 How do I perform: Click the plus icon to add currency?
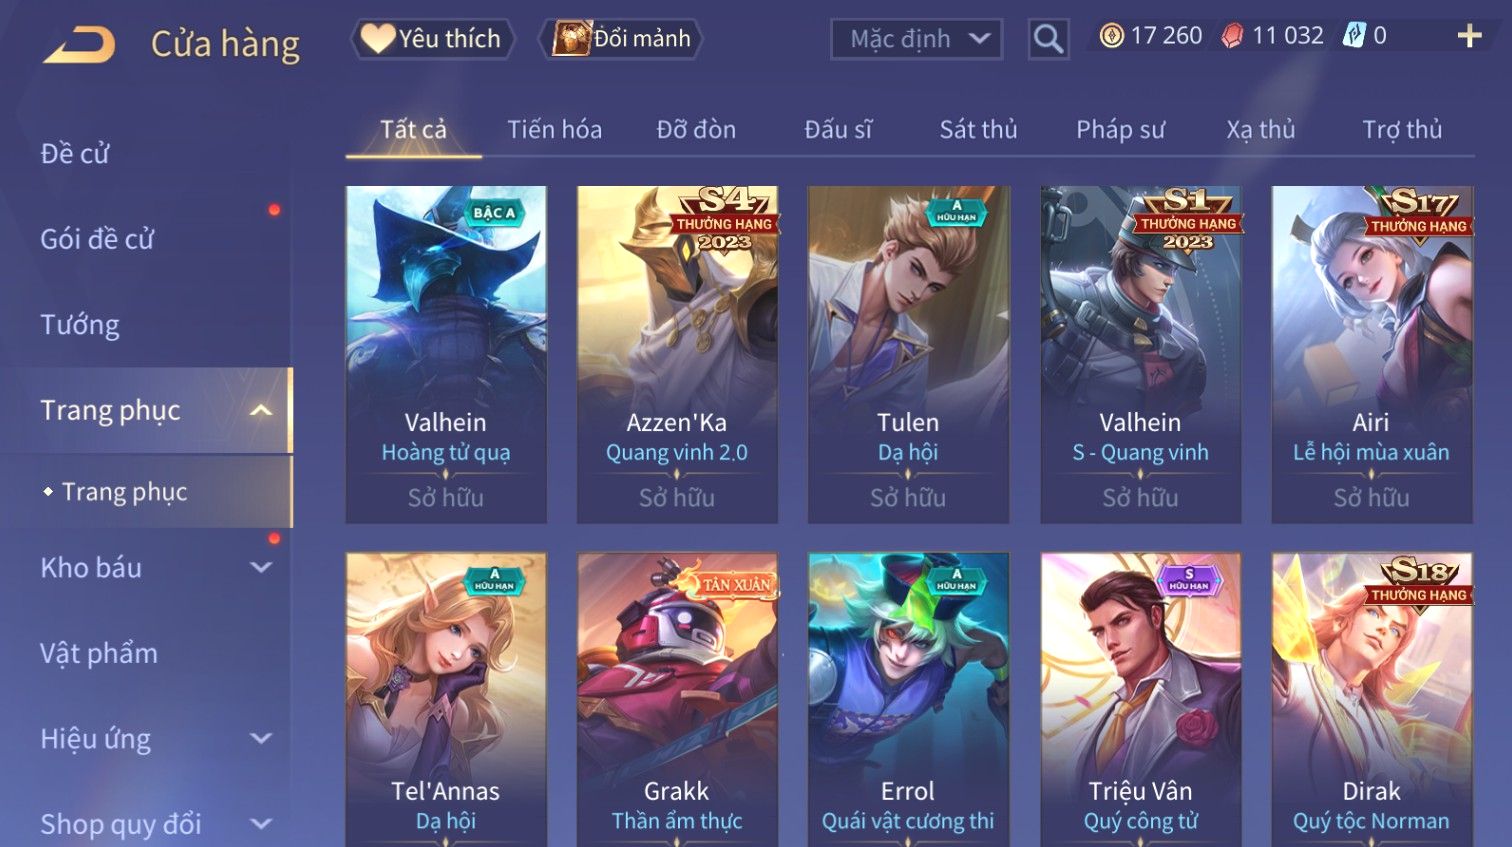pos(1469,36)
